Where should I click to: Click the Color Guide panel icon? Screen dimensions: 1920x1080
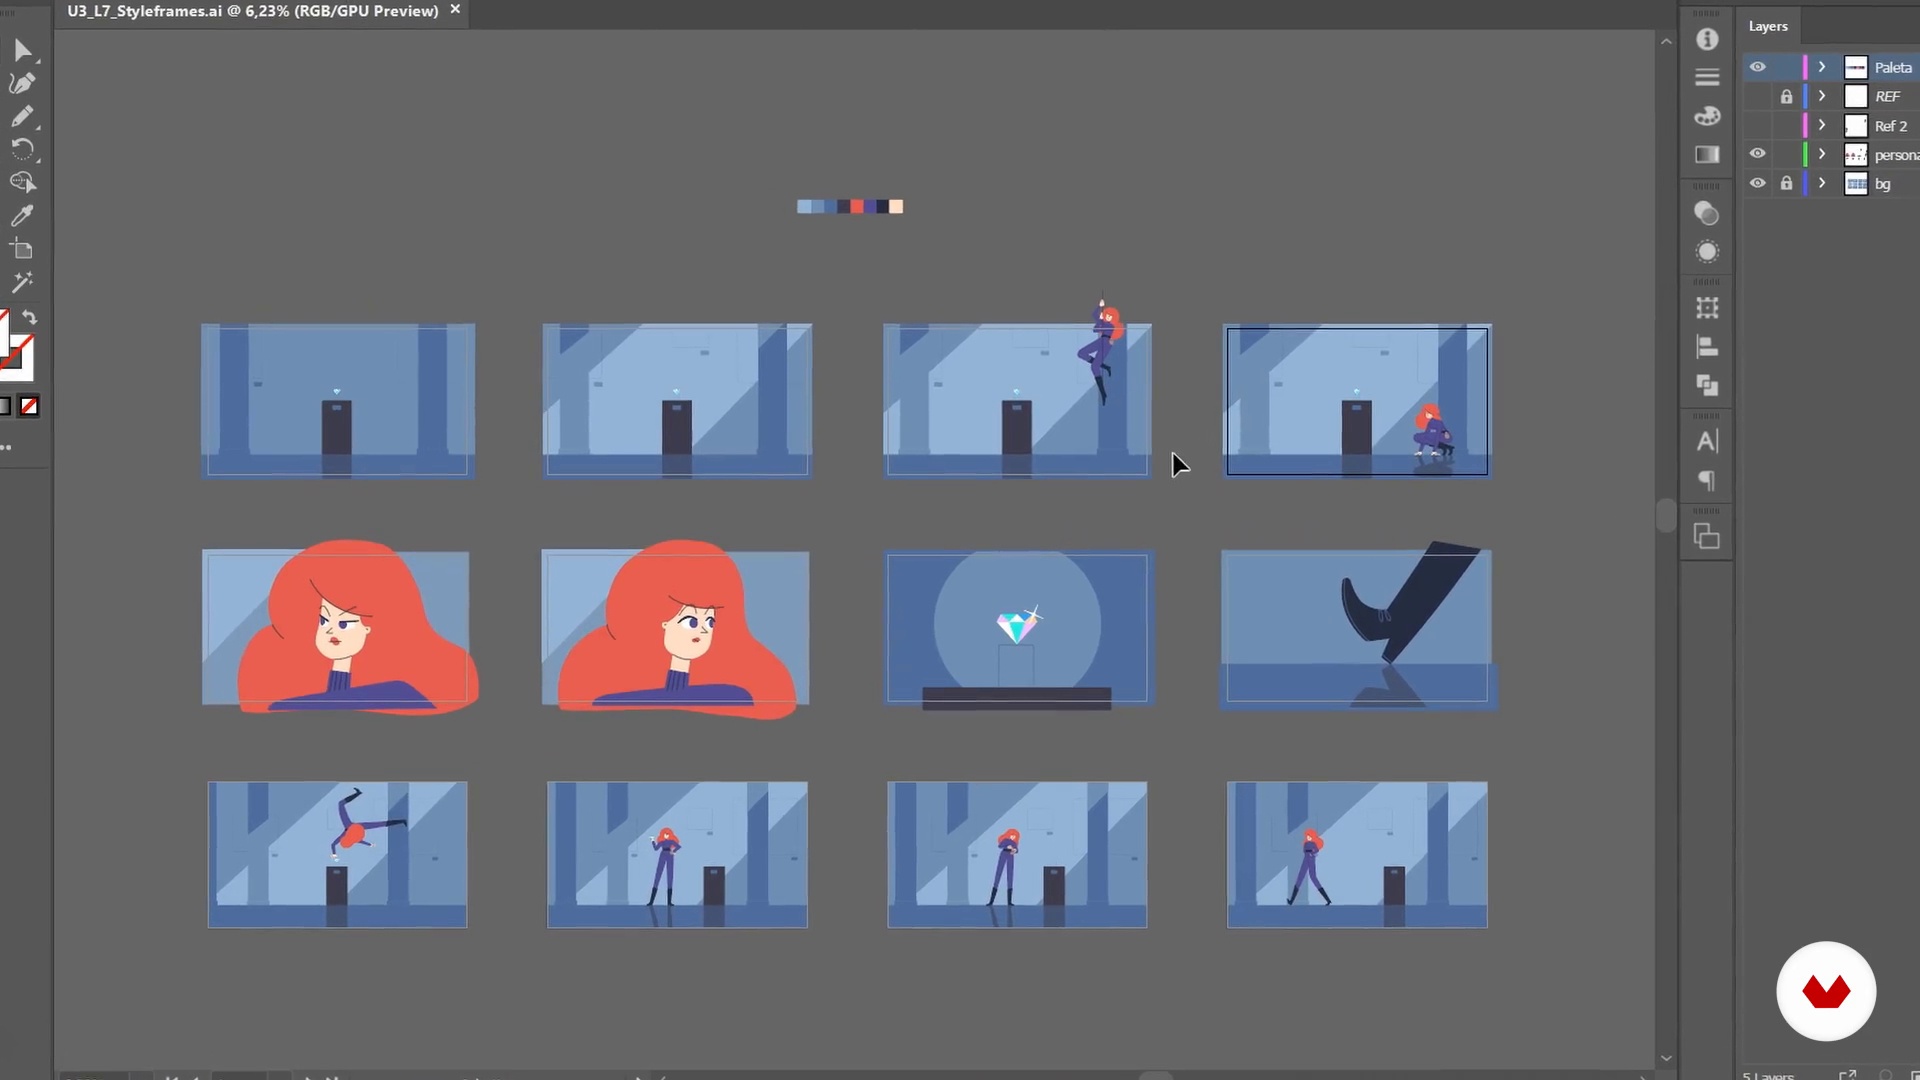(1708, 117)
